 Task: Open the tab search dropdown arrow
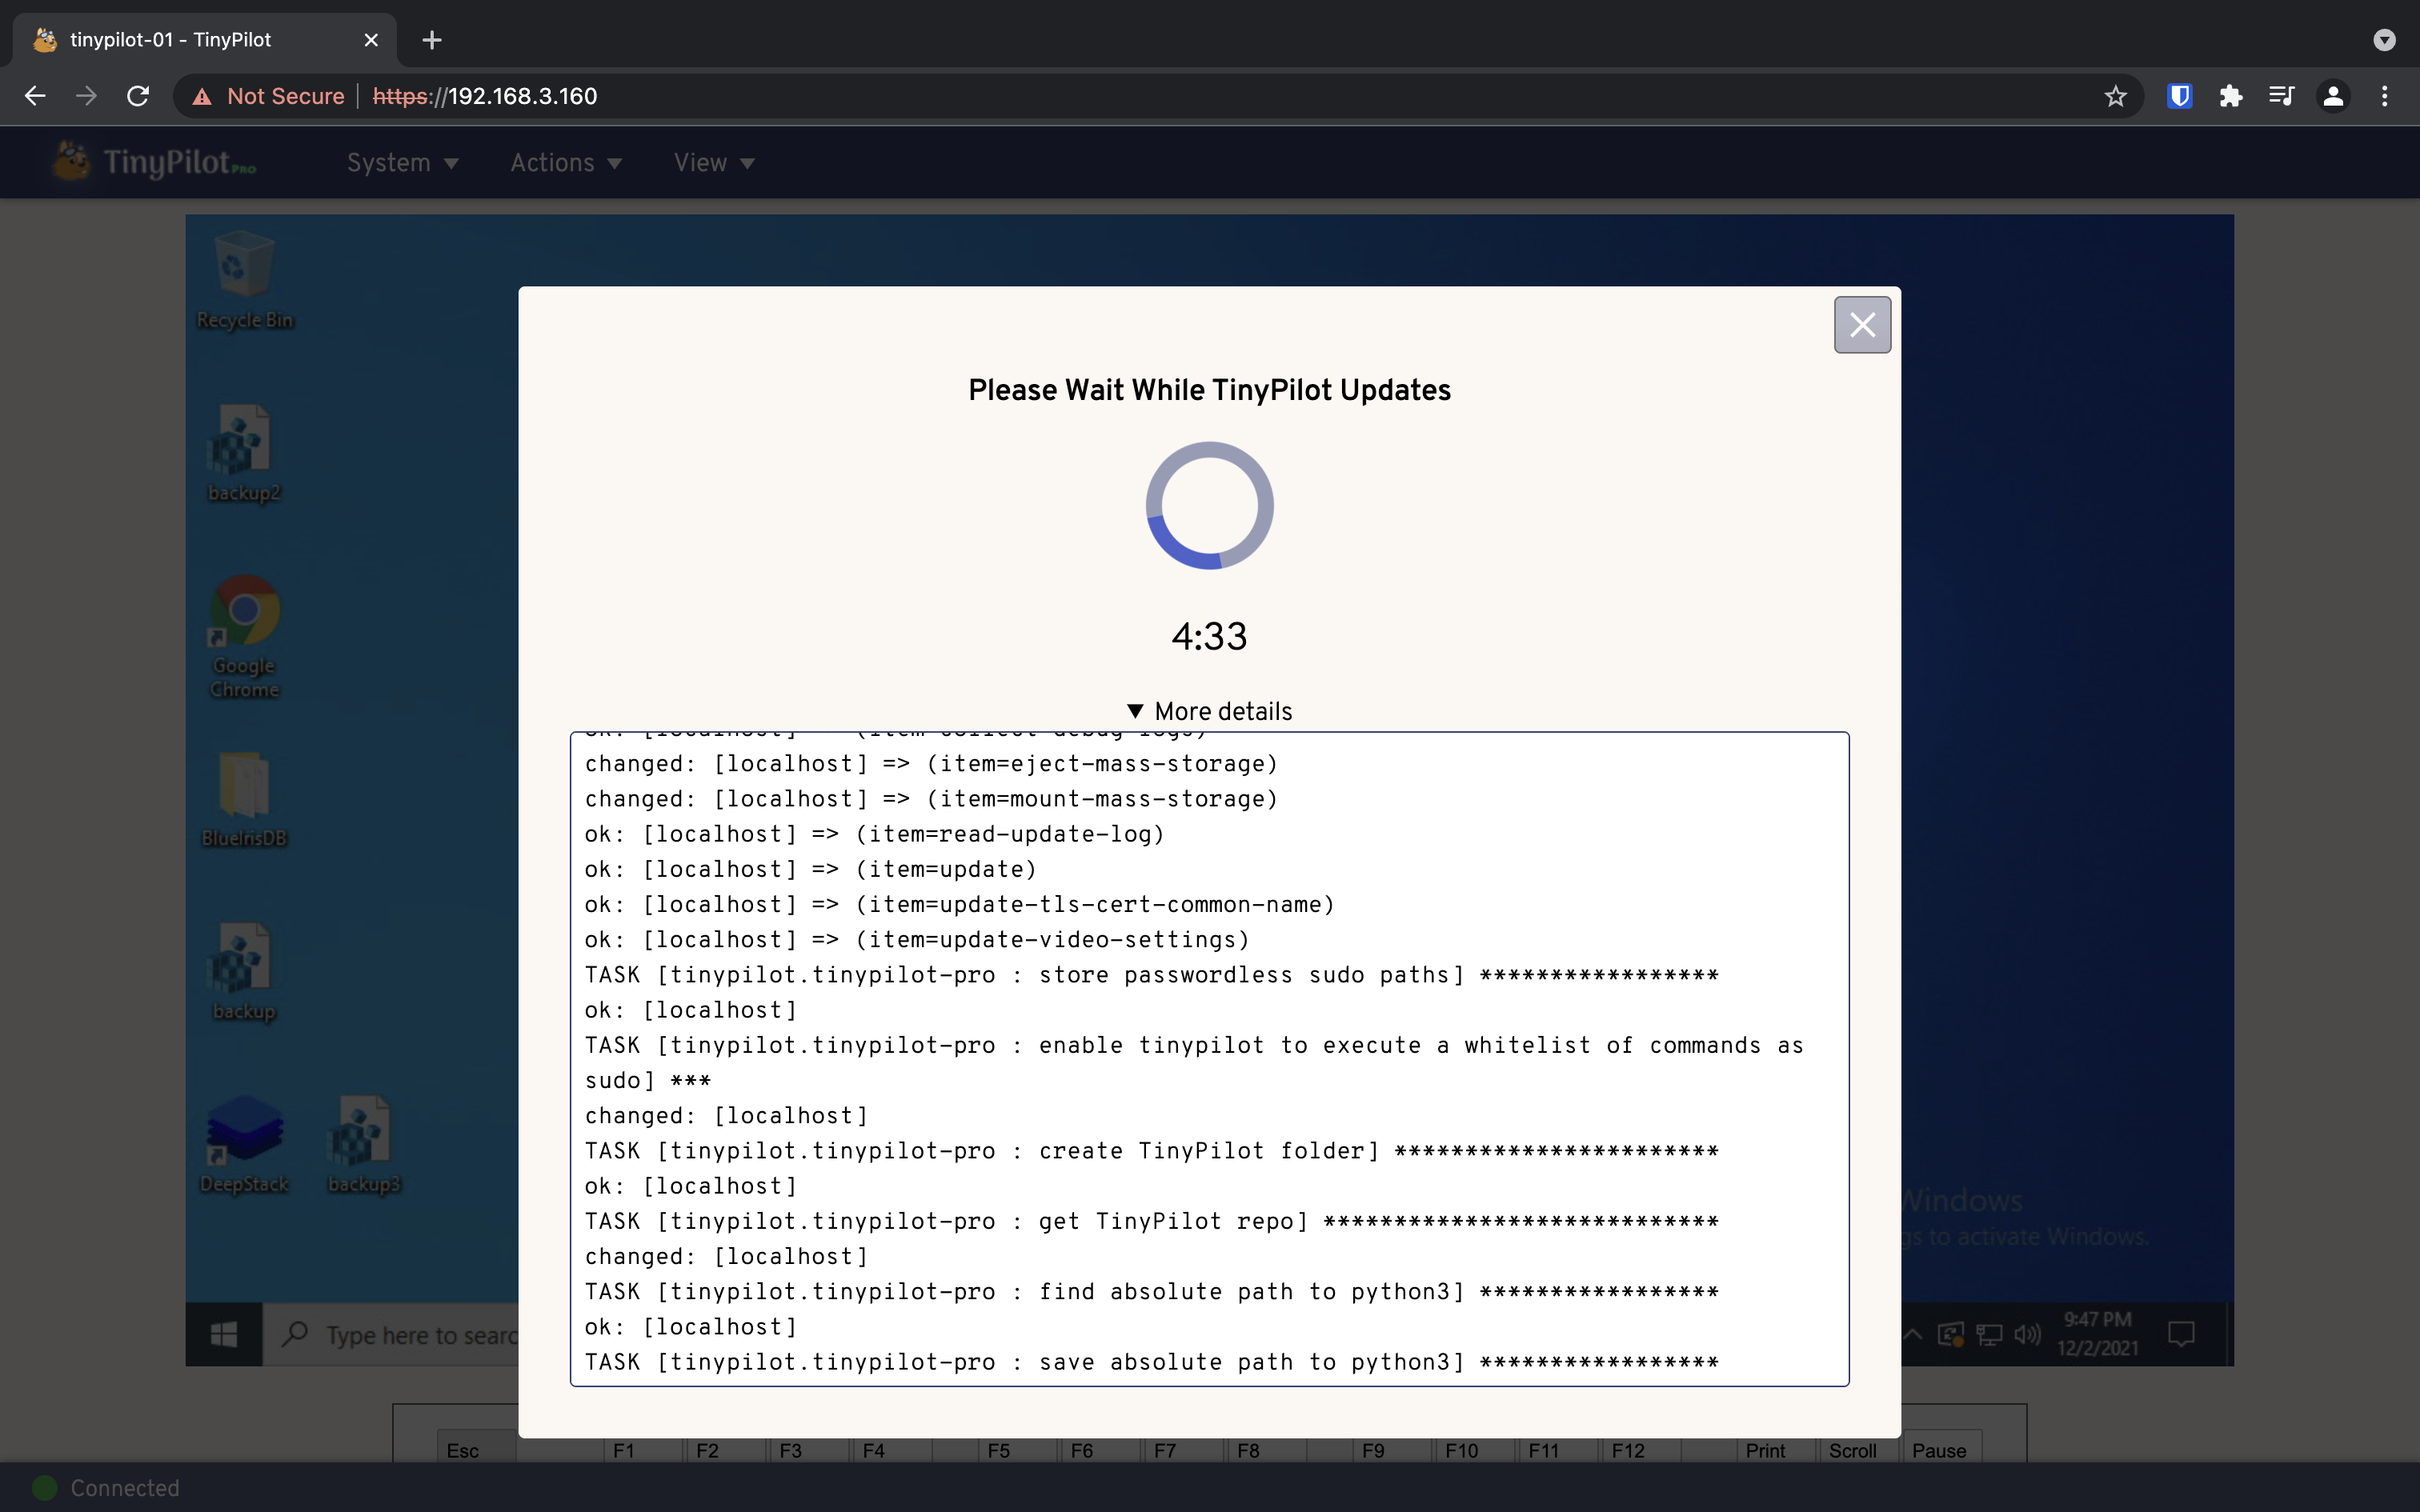coord(2385,40)
